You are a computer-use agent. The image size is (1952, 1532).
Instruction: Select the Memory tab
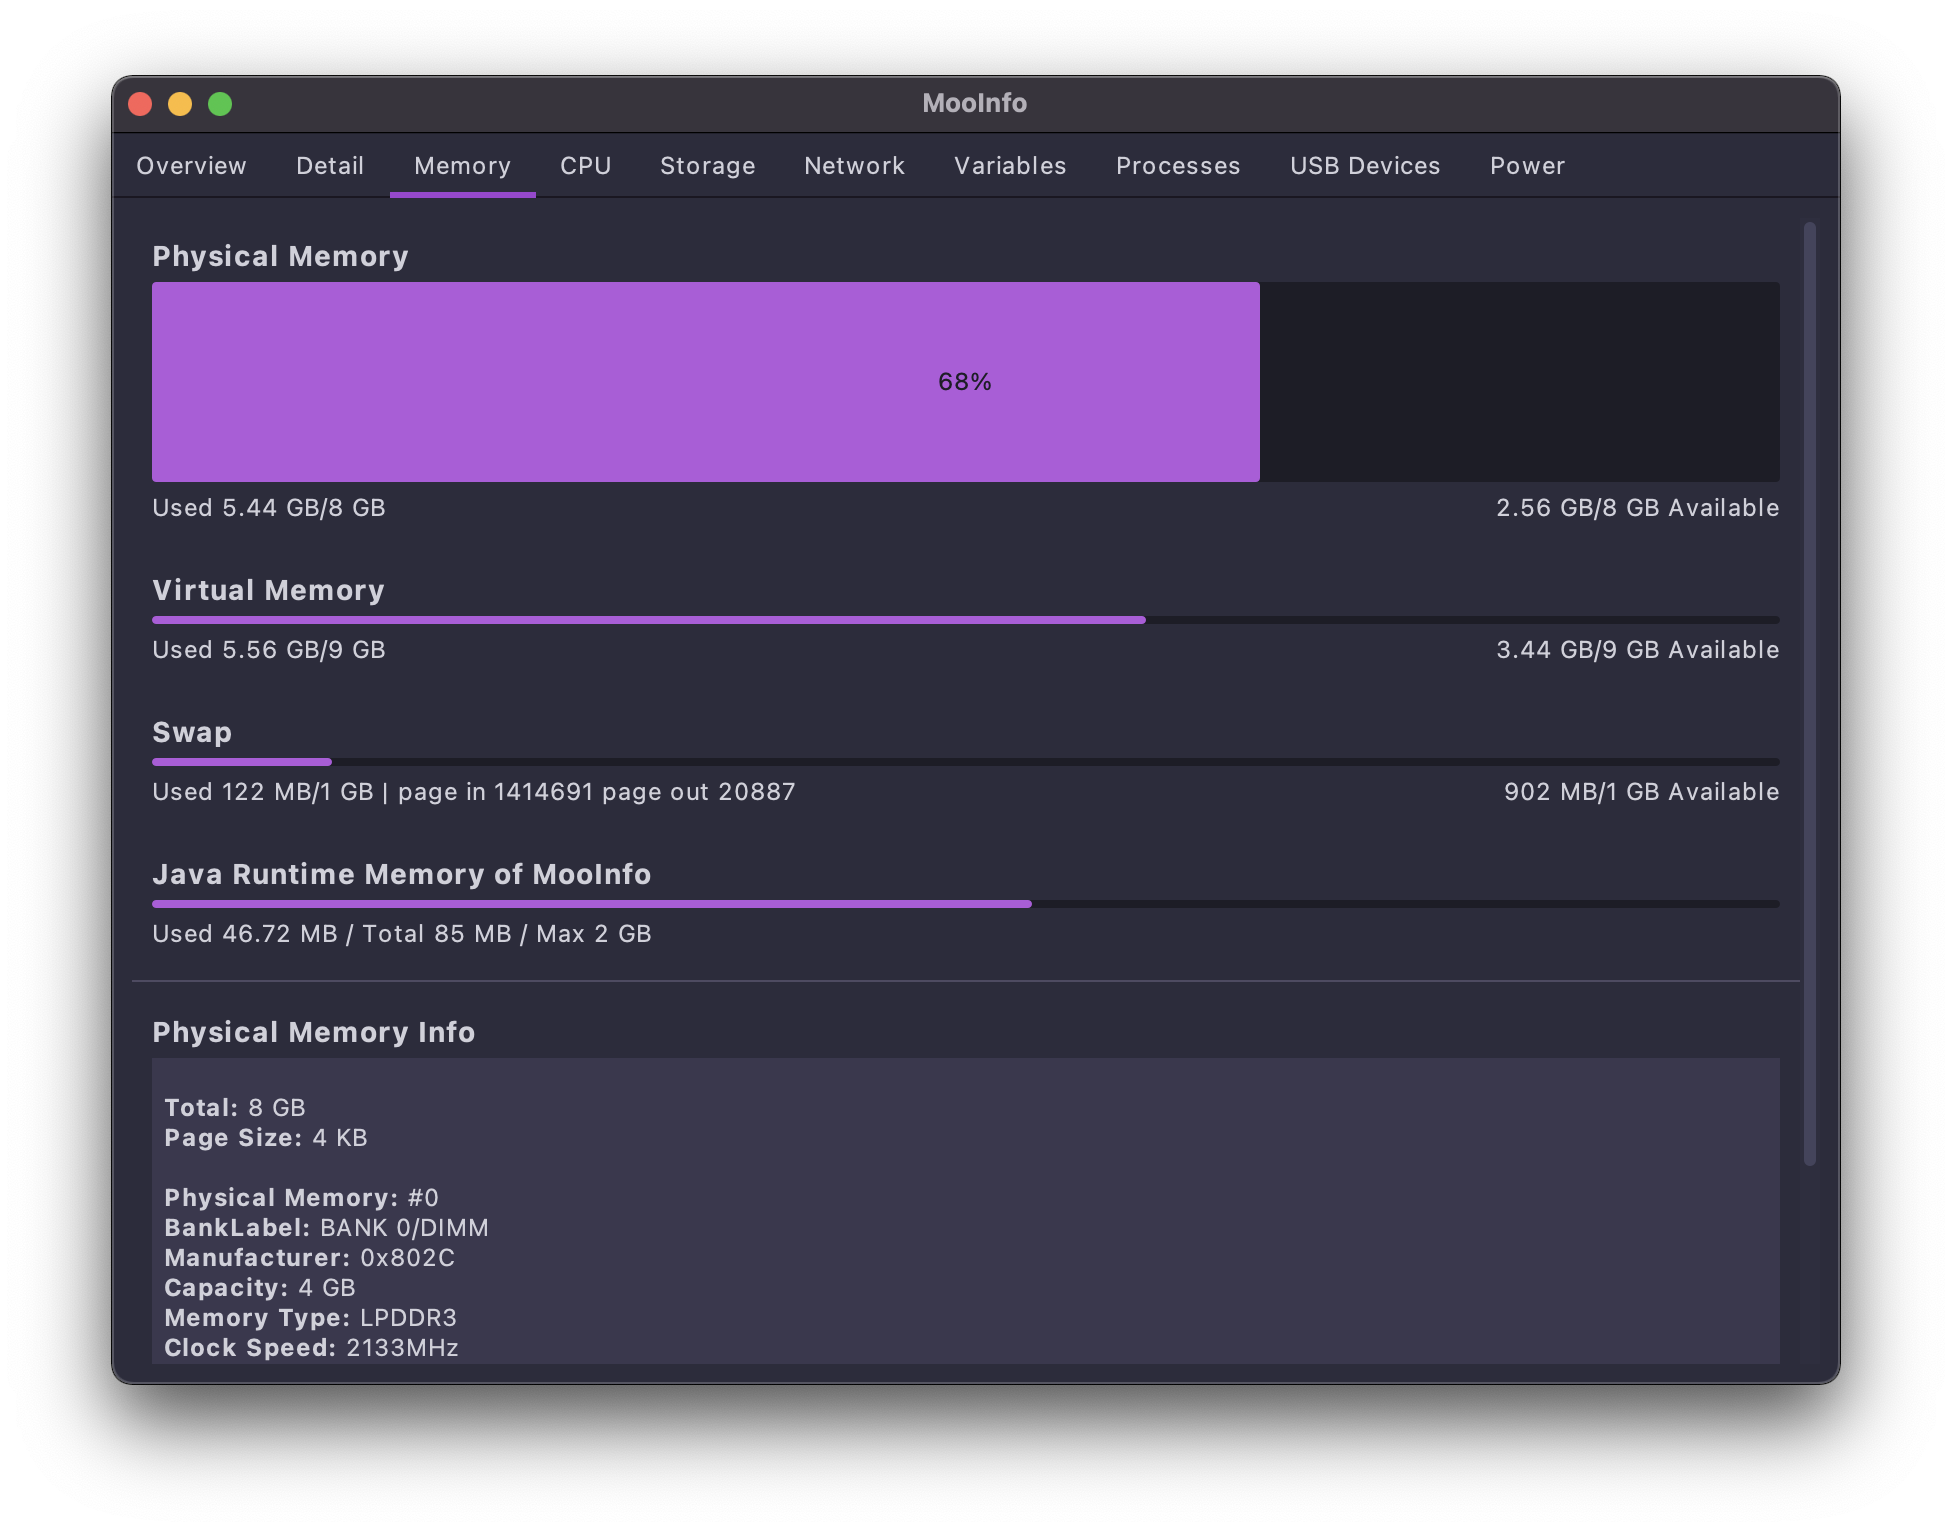click(x=462, y=166)
